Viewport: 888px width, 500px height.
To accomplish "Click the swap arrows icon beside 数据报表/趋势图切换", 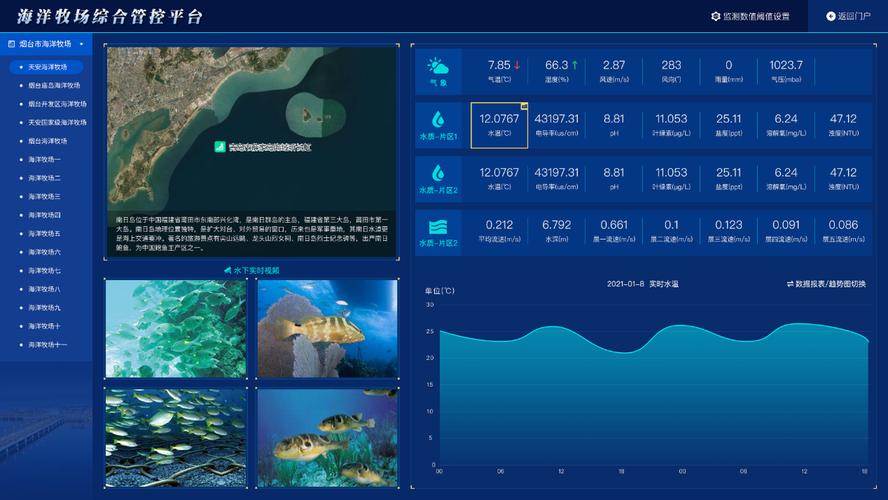I will [790, 284].
